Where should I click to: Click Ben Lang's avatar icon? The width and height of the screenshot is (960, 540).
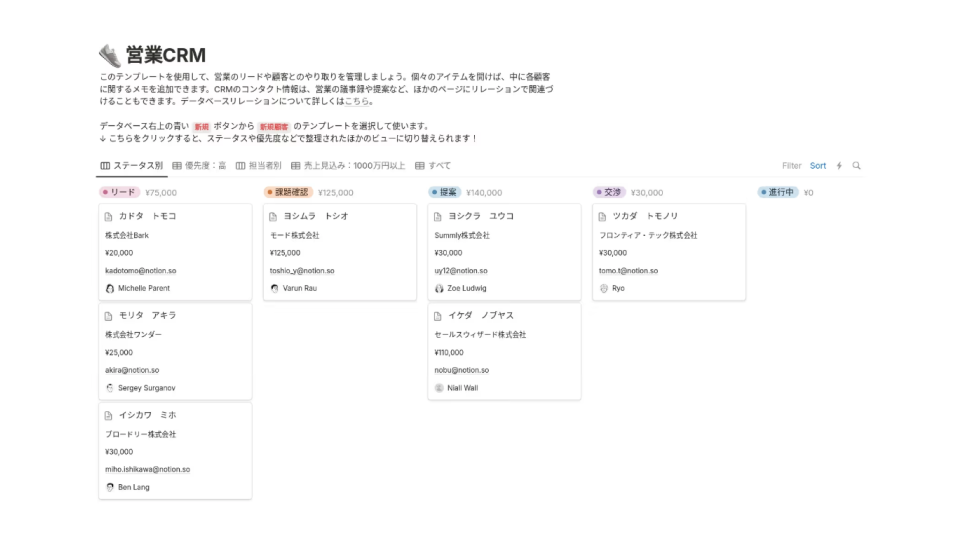[x=110, y=487]
